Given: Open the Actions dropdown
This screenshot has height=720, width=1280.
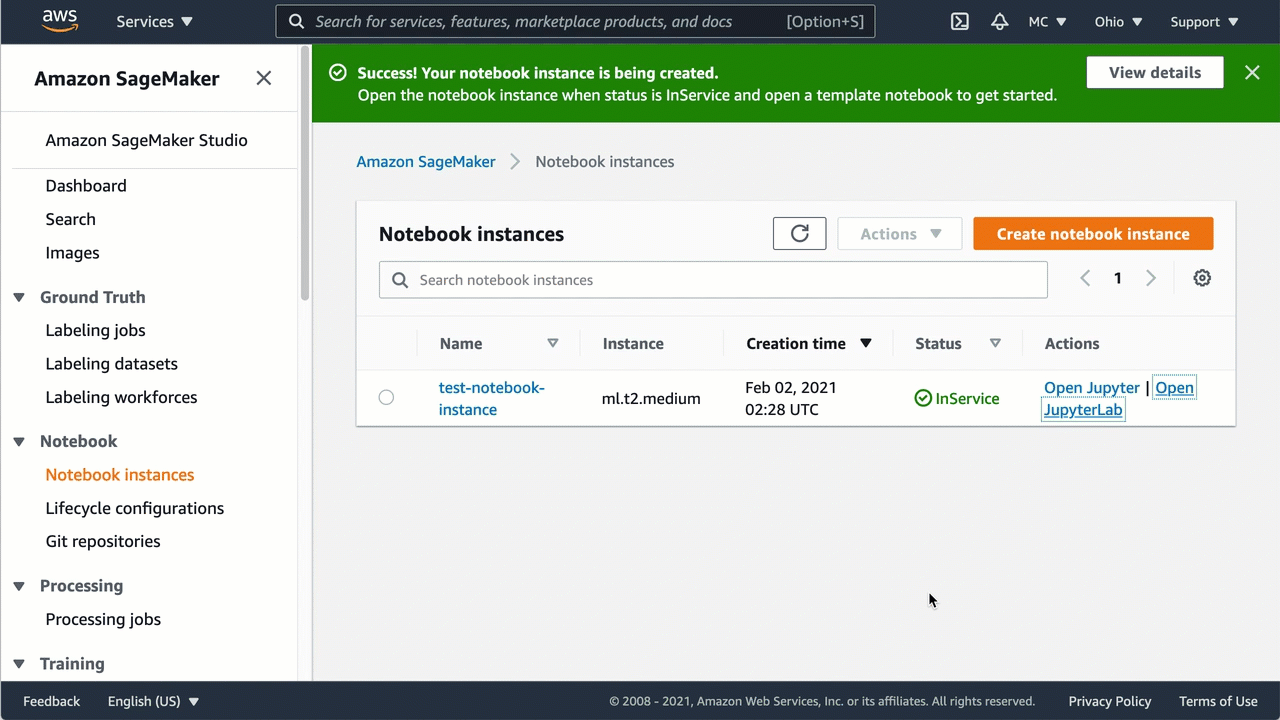Looking at the screenshot, I should pos(898,233).
